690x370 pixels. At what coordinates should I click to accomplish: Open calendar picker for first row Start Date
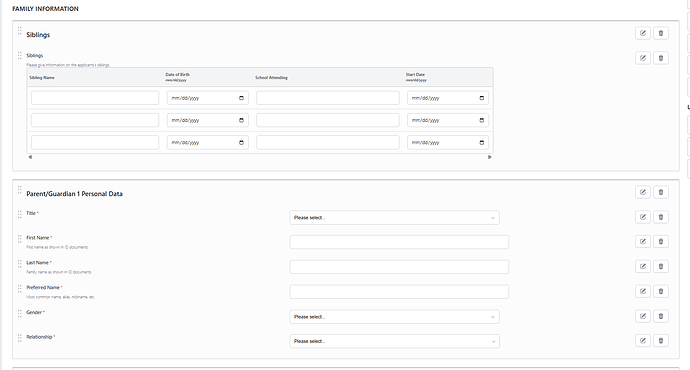[481, 98]
